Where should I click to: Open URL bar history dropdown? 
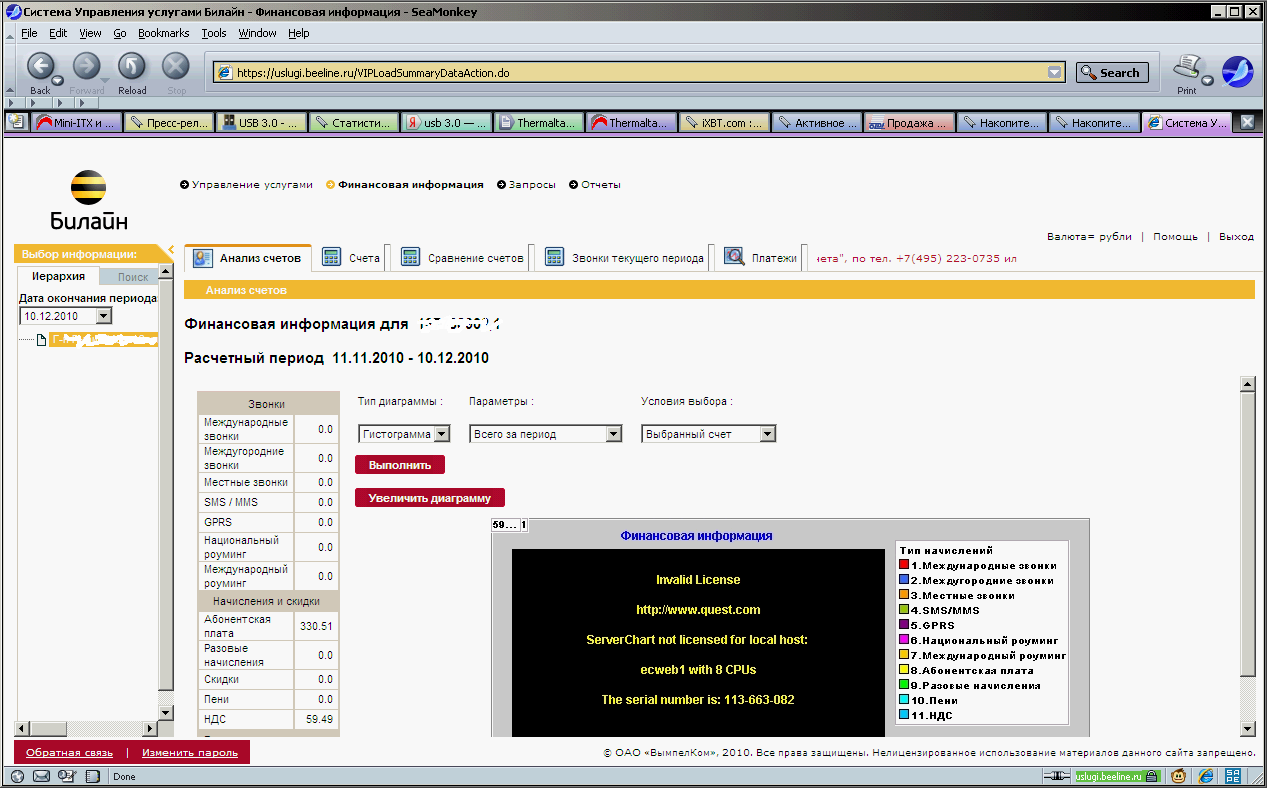[x=1054, y=73]
